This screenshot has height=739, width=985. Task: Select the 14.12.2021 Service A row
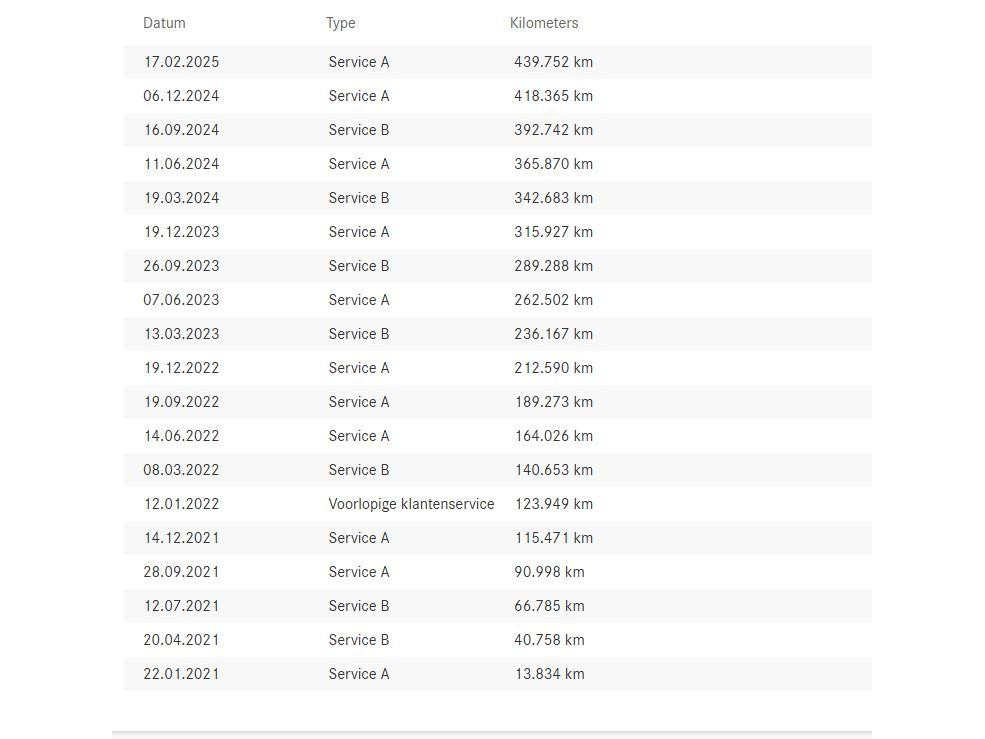click(x=497, y=538)
